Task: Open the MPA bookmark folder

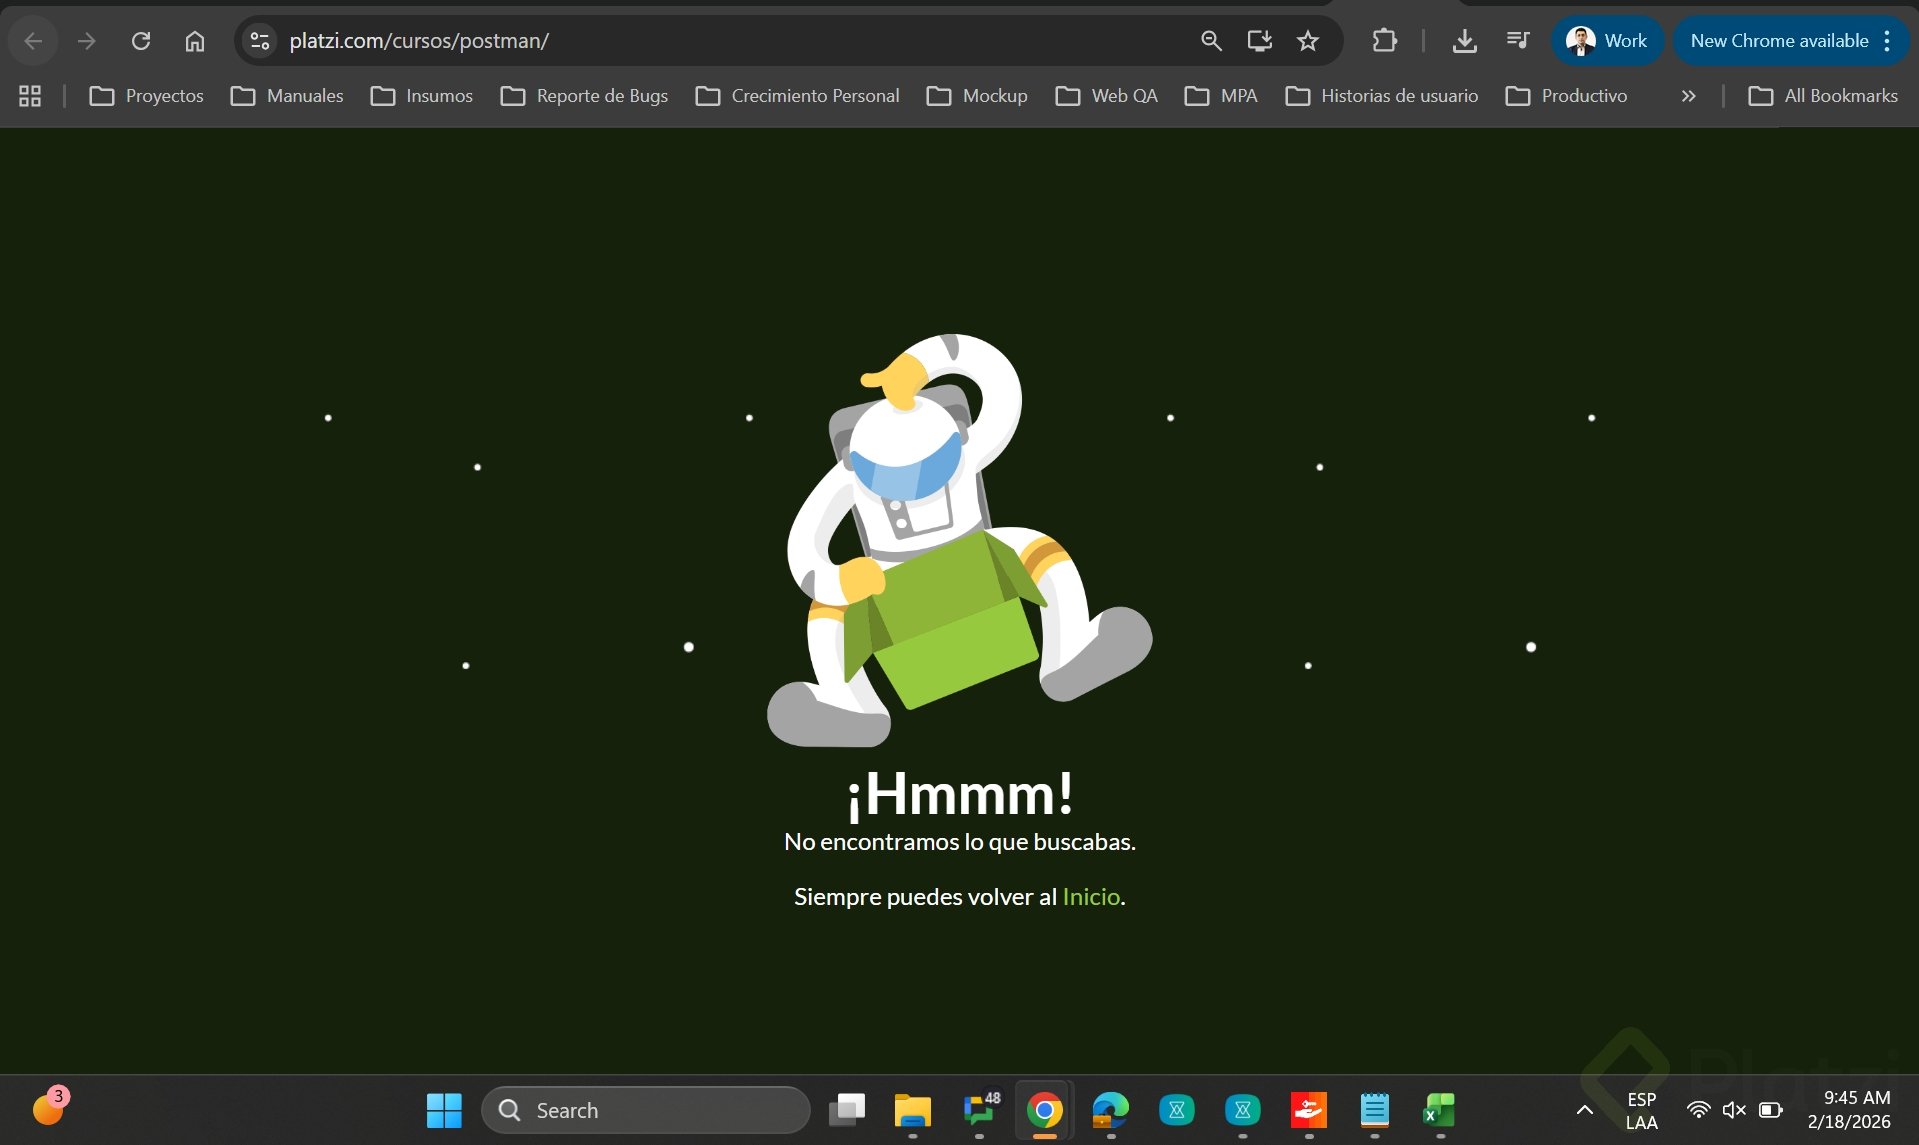Action: click(1221, 96)
